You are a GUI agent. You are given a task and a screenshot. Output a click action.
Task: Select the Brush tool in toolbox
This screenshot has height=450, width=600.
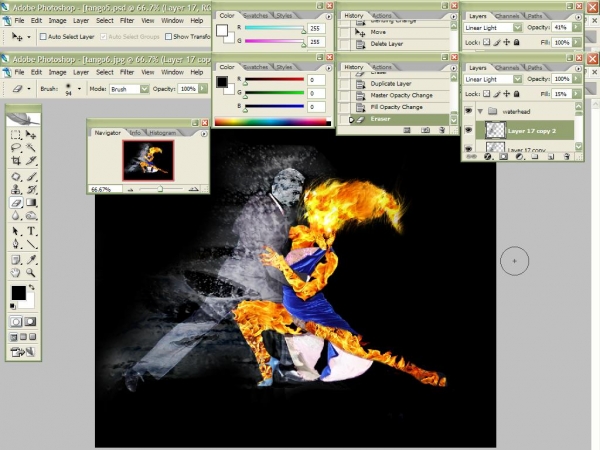pos(31,176)
